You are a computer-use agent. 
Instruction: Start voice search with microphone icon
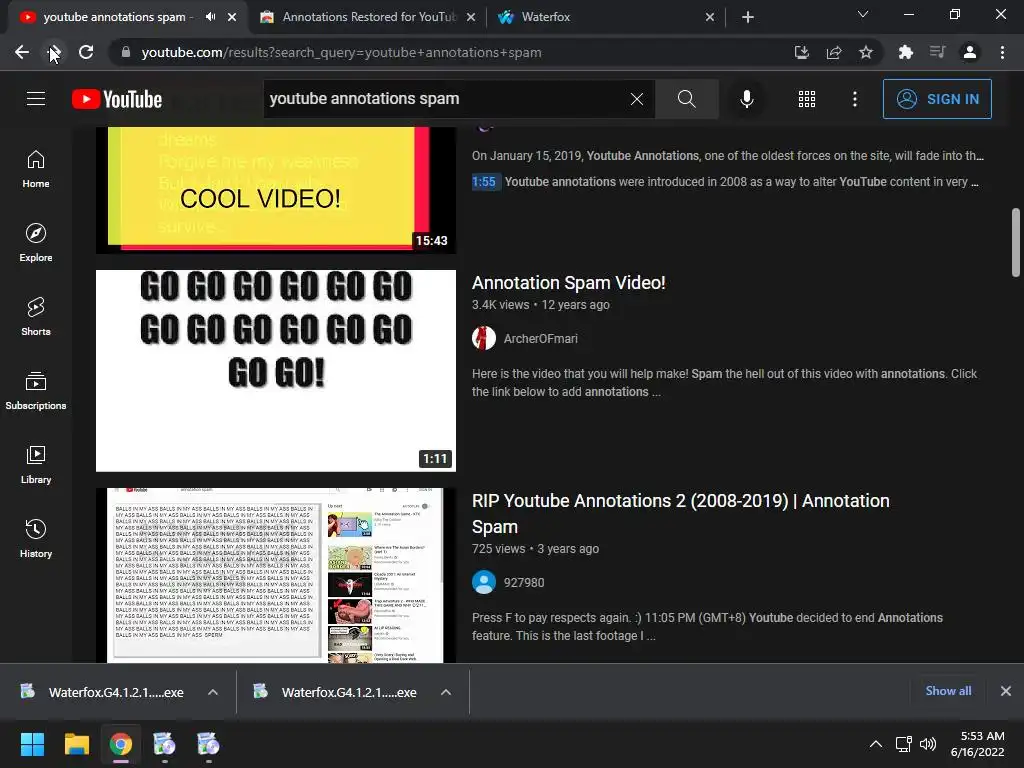[x=746, y=99]
